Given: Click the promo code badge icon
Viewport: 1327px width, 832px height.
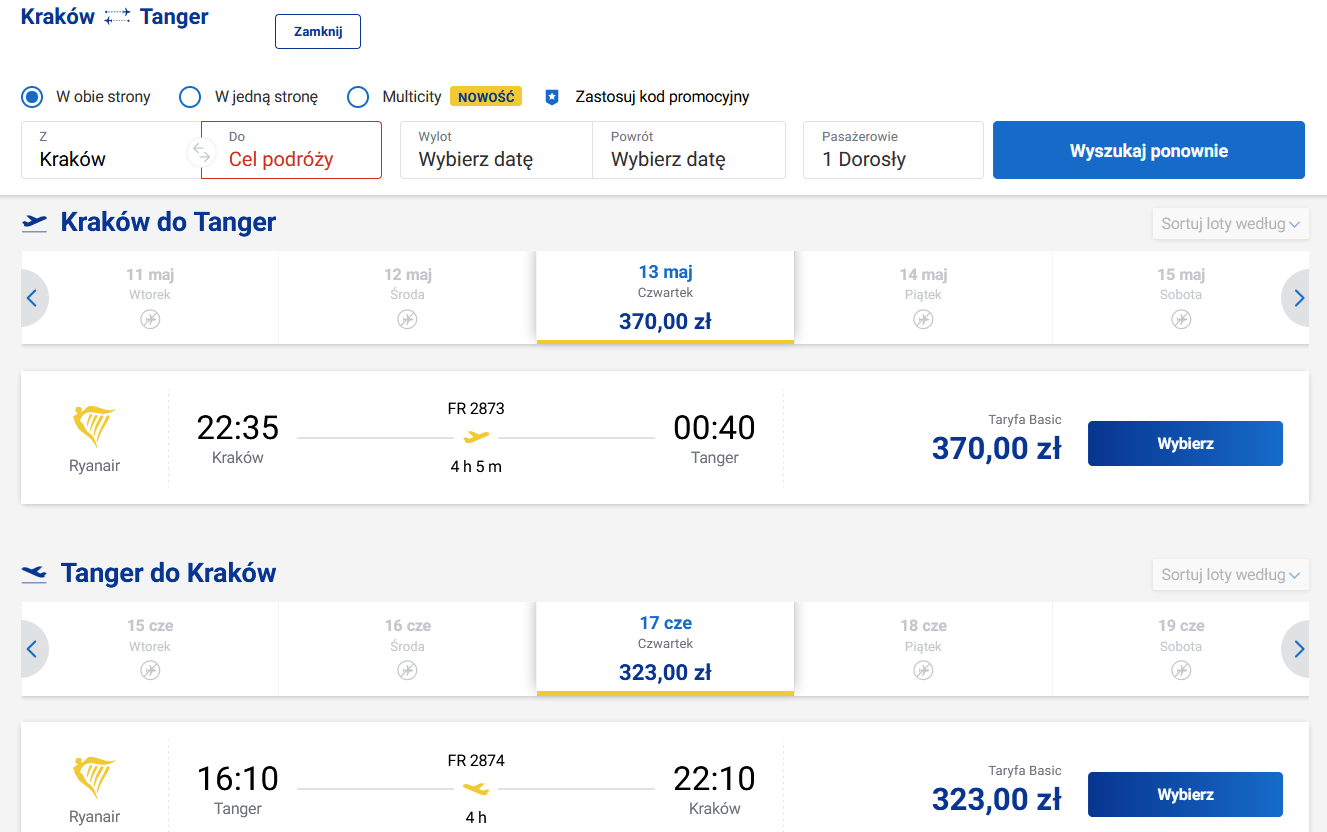Looking at the screenshot, I should click(551, 97).
